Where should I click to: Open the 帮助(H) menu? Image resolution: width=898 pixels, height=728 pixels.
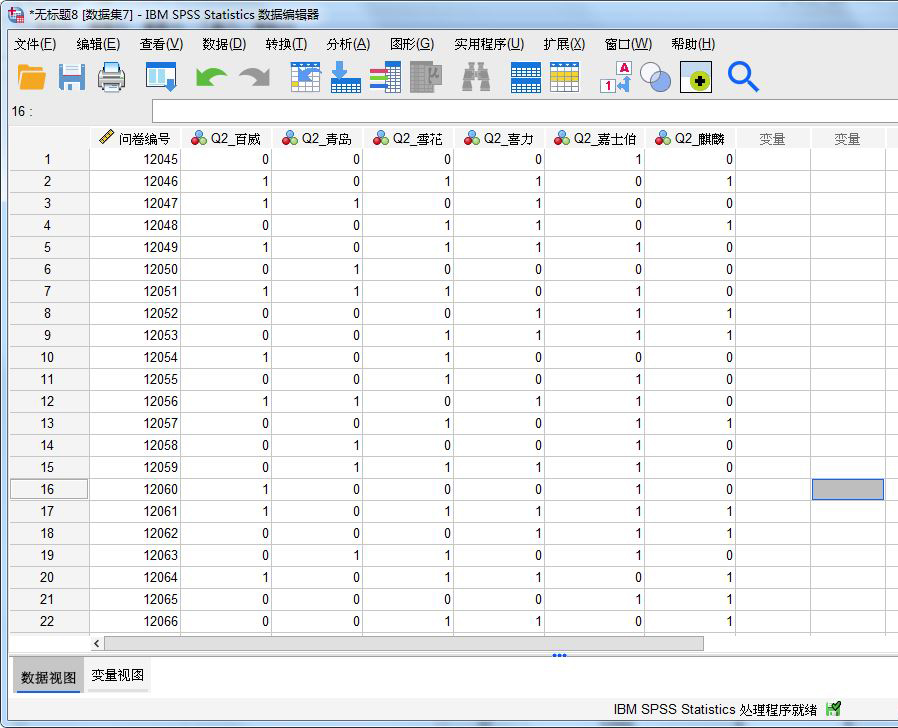pos(693,44)
